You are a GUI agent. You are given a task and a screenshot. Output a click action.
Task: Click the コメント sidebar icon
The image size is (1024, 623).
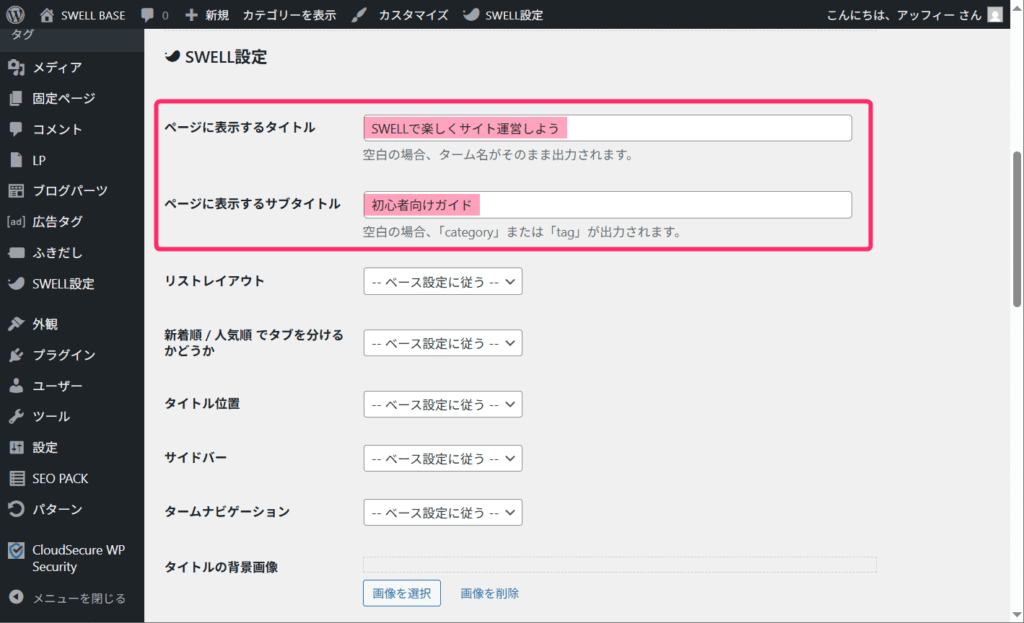tap(16, 129)
